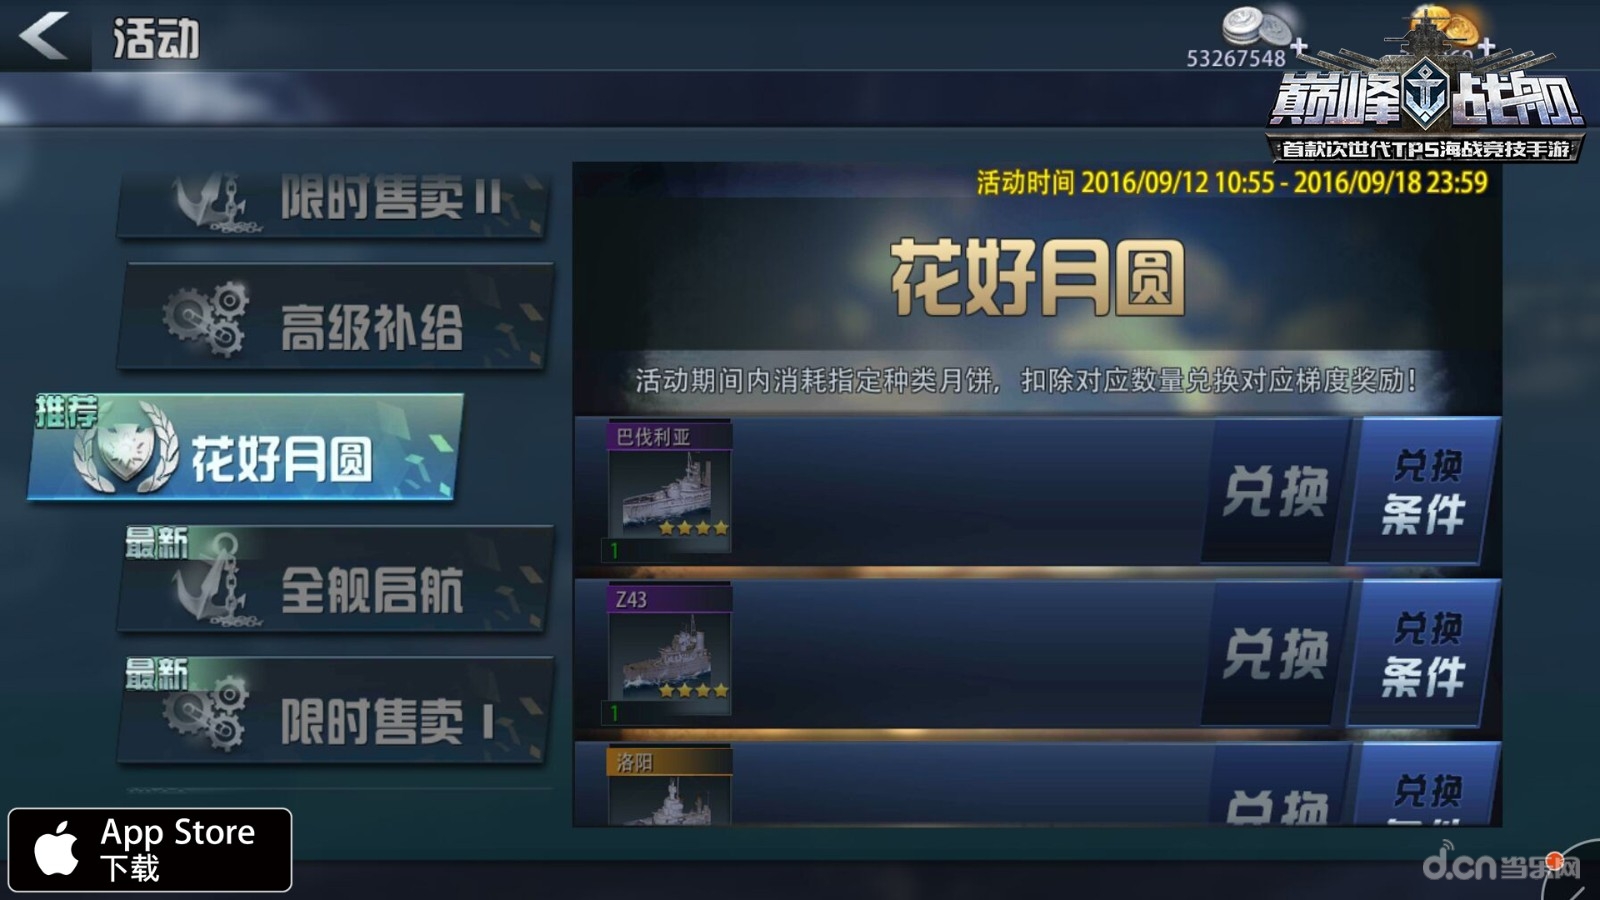This screenshot has width=1600, height=900.
Task: Click the 巴伐利亚 ship thumbnail
Action: 670,488
